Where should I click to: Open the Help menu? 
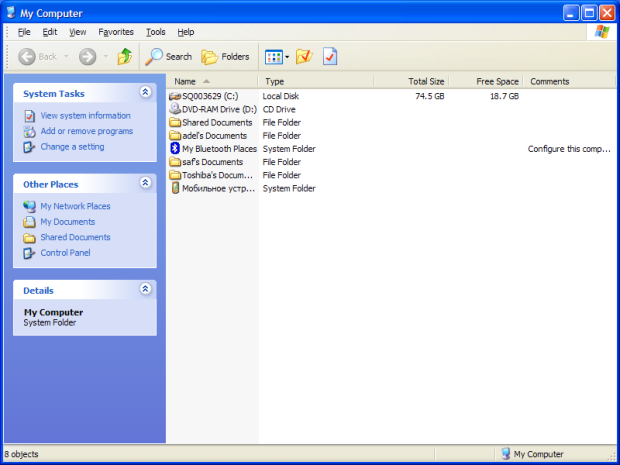tap(185, 32)
